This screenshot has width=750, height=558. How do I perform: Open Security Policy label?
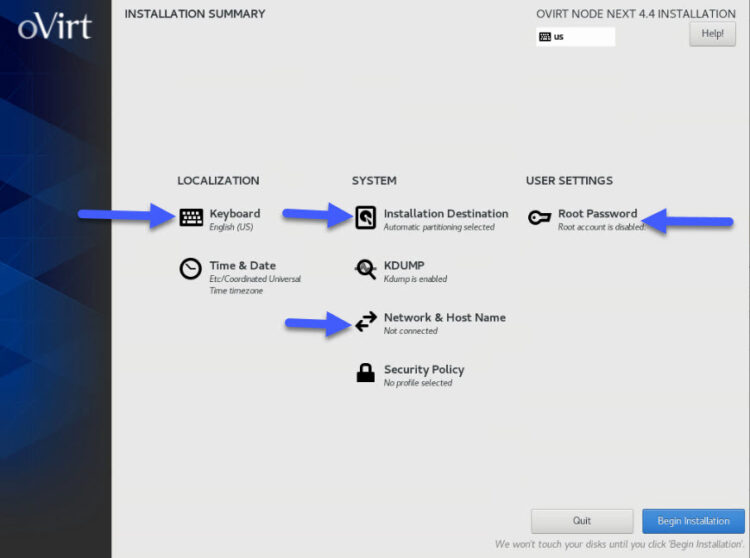424,370
